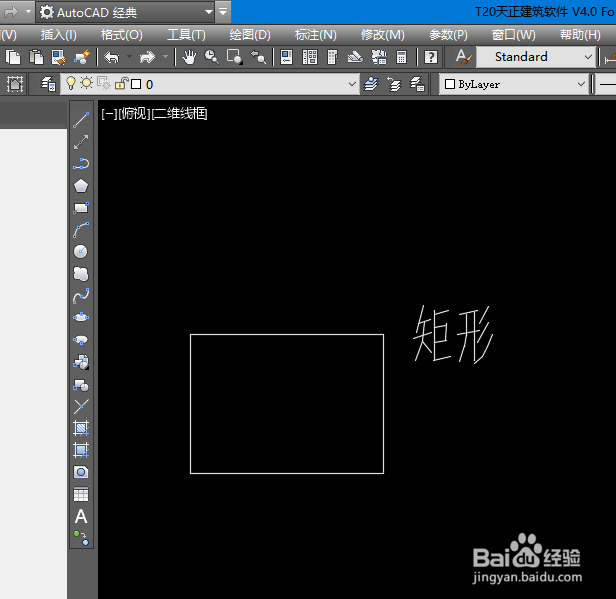Select the Polygon tool

[x=81, y=186]
